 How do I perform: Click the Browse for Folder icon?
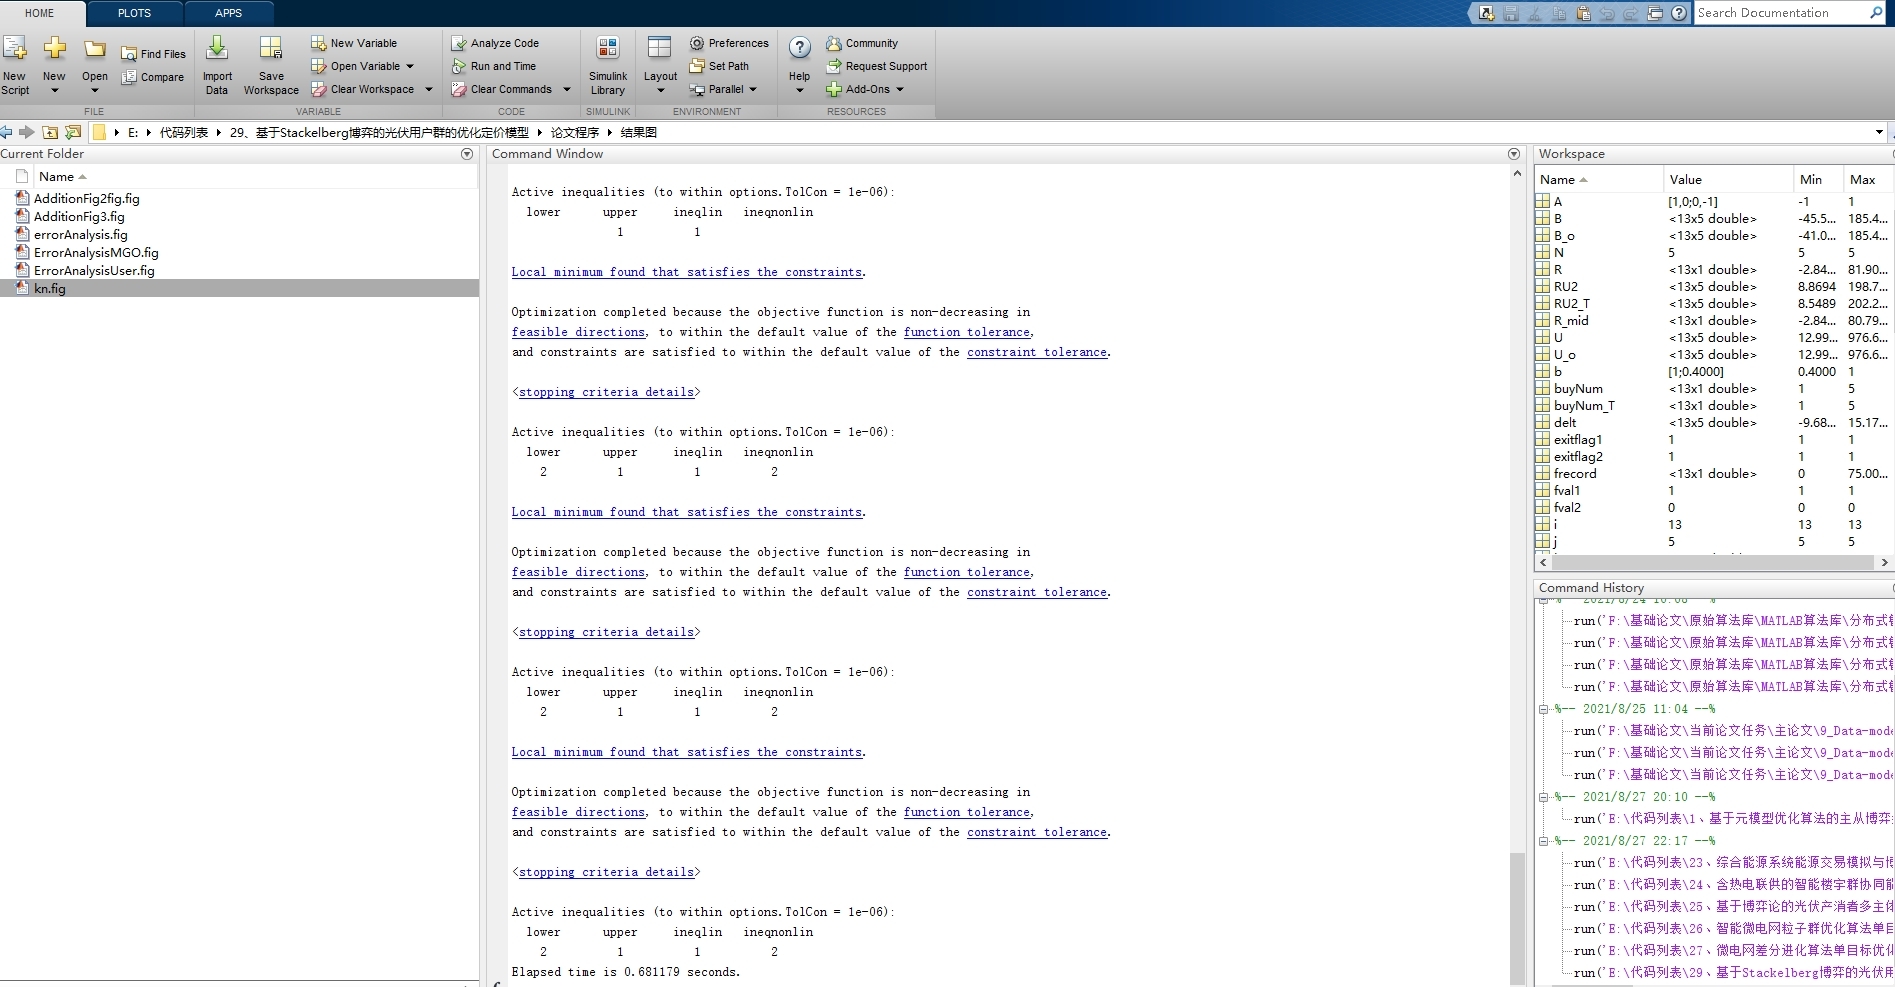point(73,132)
